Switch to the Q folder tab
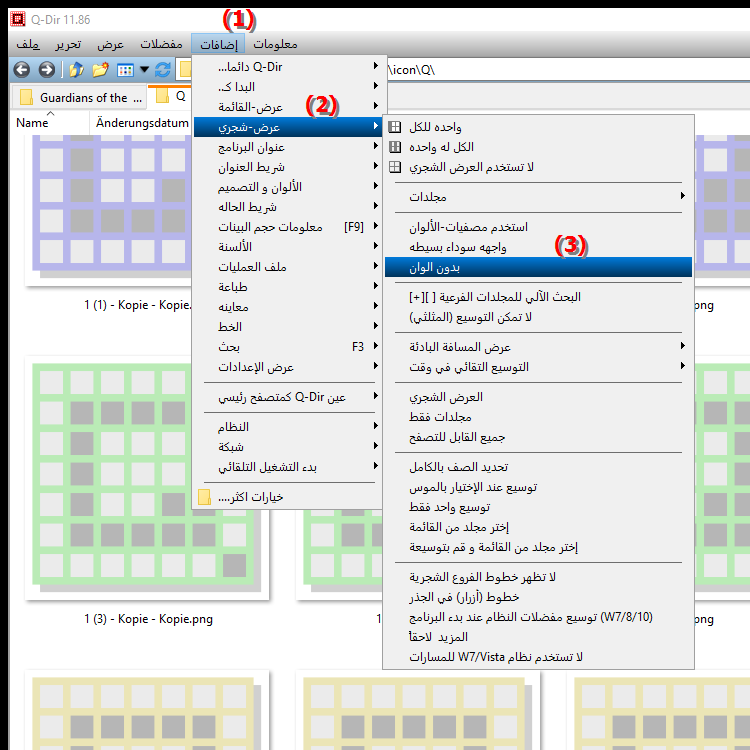750x750 pixels. click(x=171, y=97)
